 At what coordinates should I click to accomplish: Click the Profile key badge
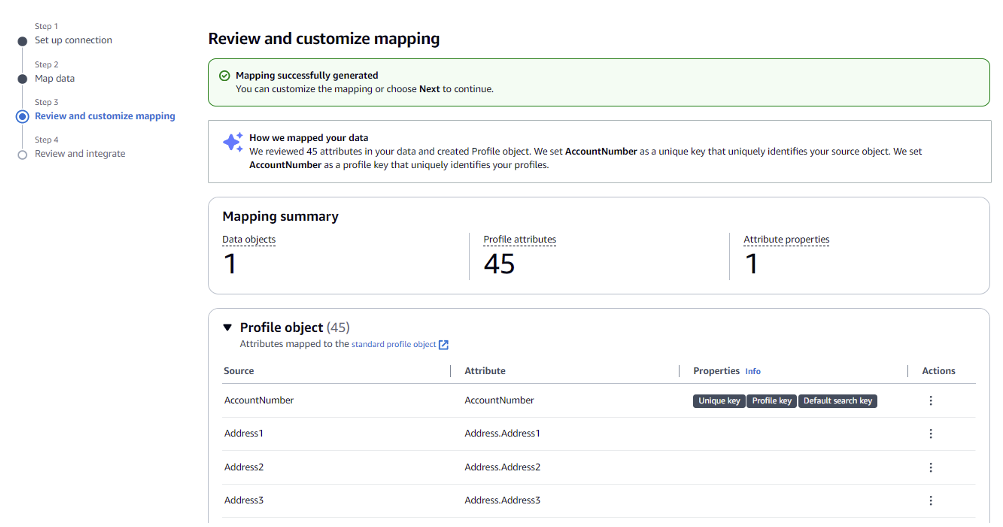pos(772,401)
